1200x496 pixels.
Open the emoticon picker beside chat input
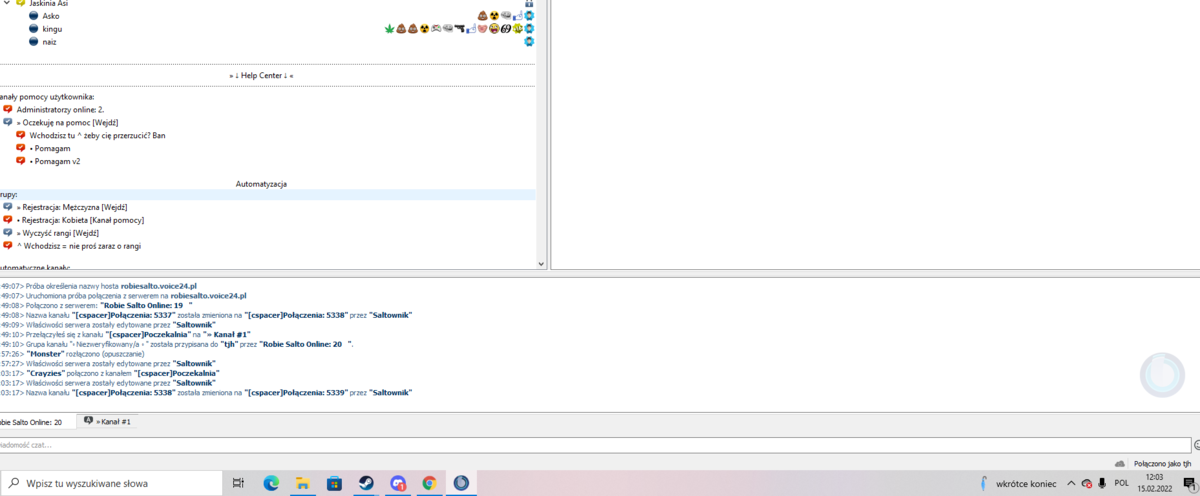(1196, 445)
